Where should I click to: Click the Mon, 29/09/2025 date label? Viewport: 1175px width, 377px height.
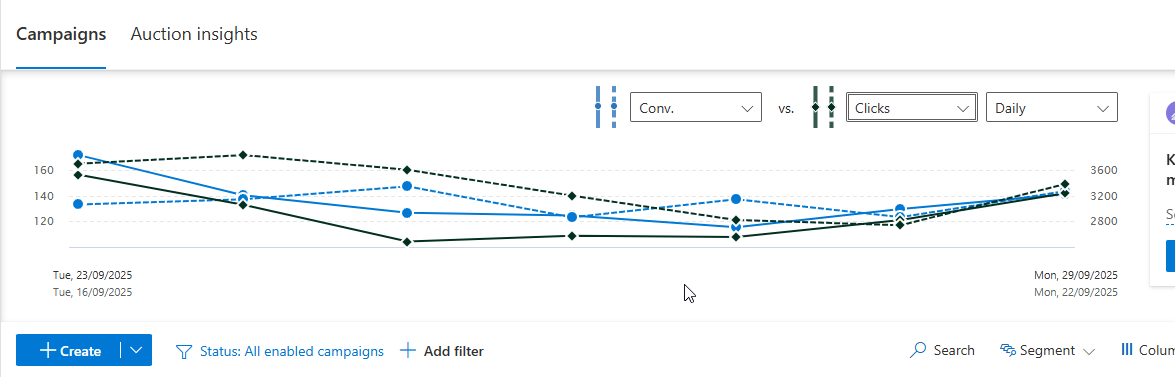(1075, 275)
